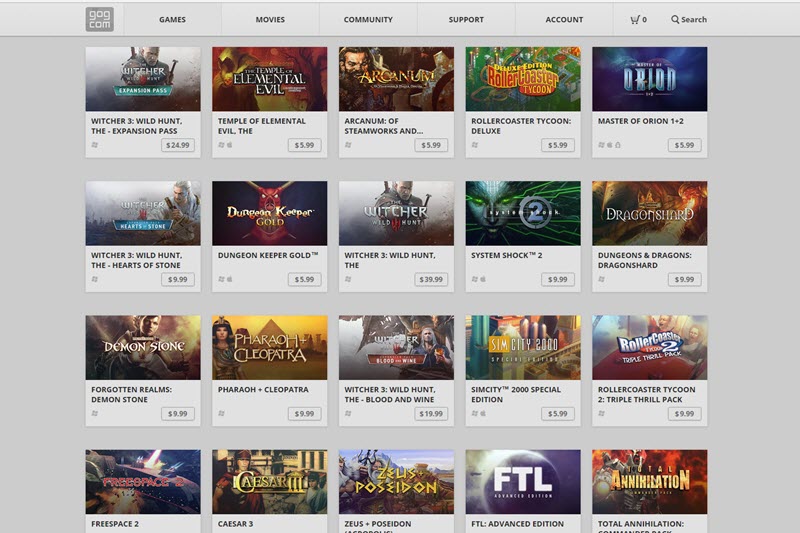Open the MOVIES menu

[x=270, y=19]
